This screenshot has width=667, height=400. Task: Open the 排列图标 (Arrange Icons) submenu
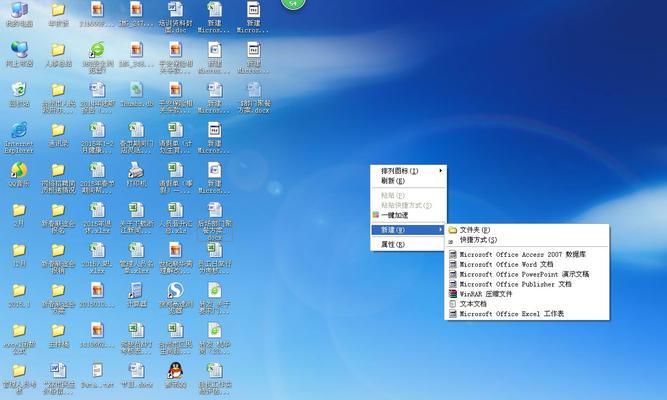(408, 171)
